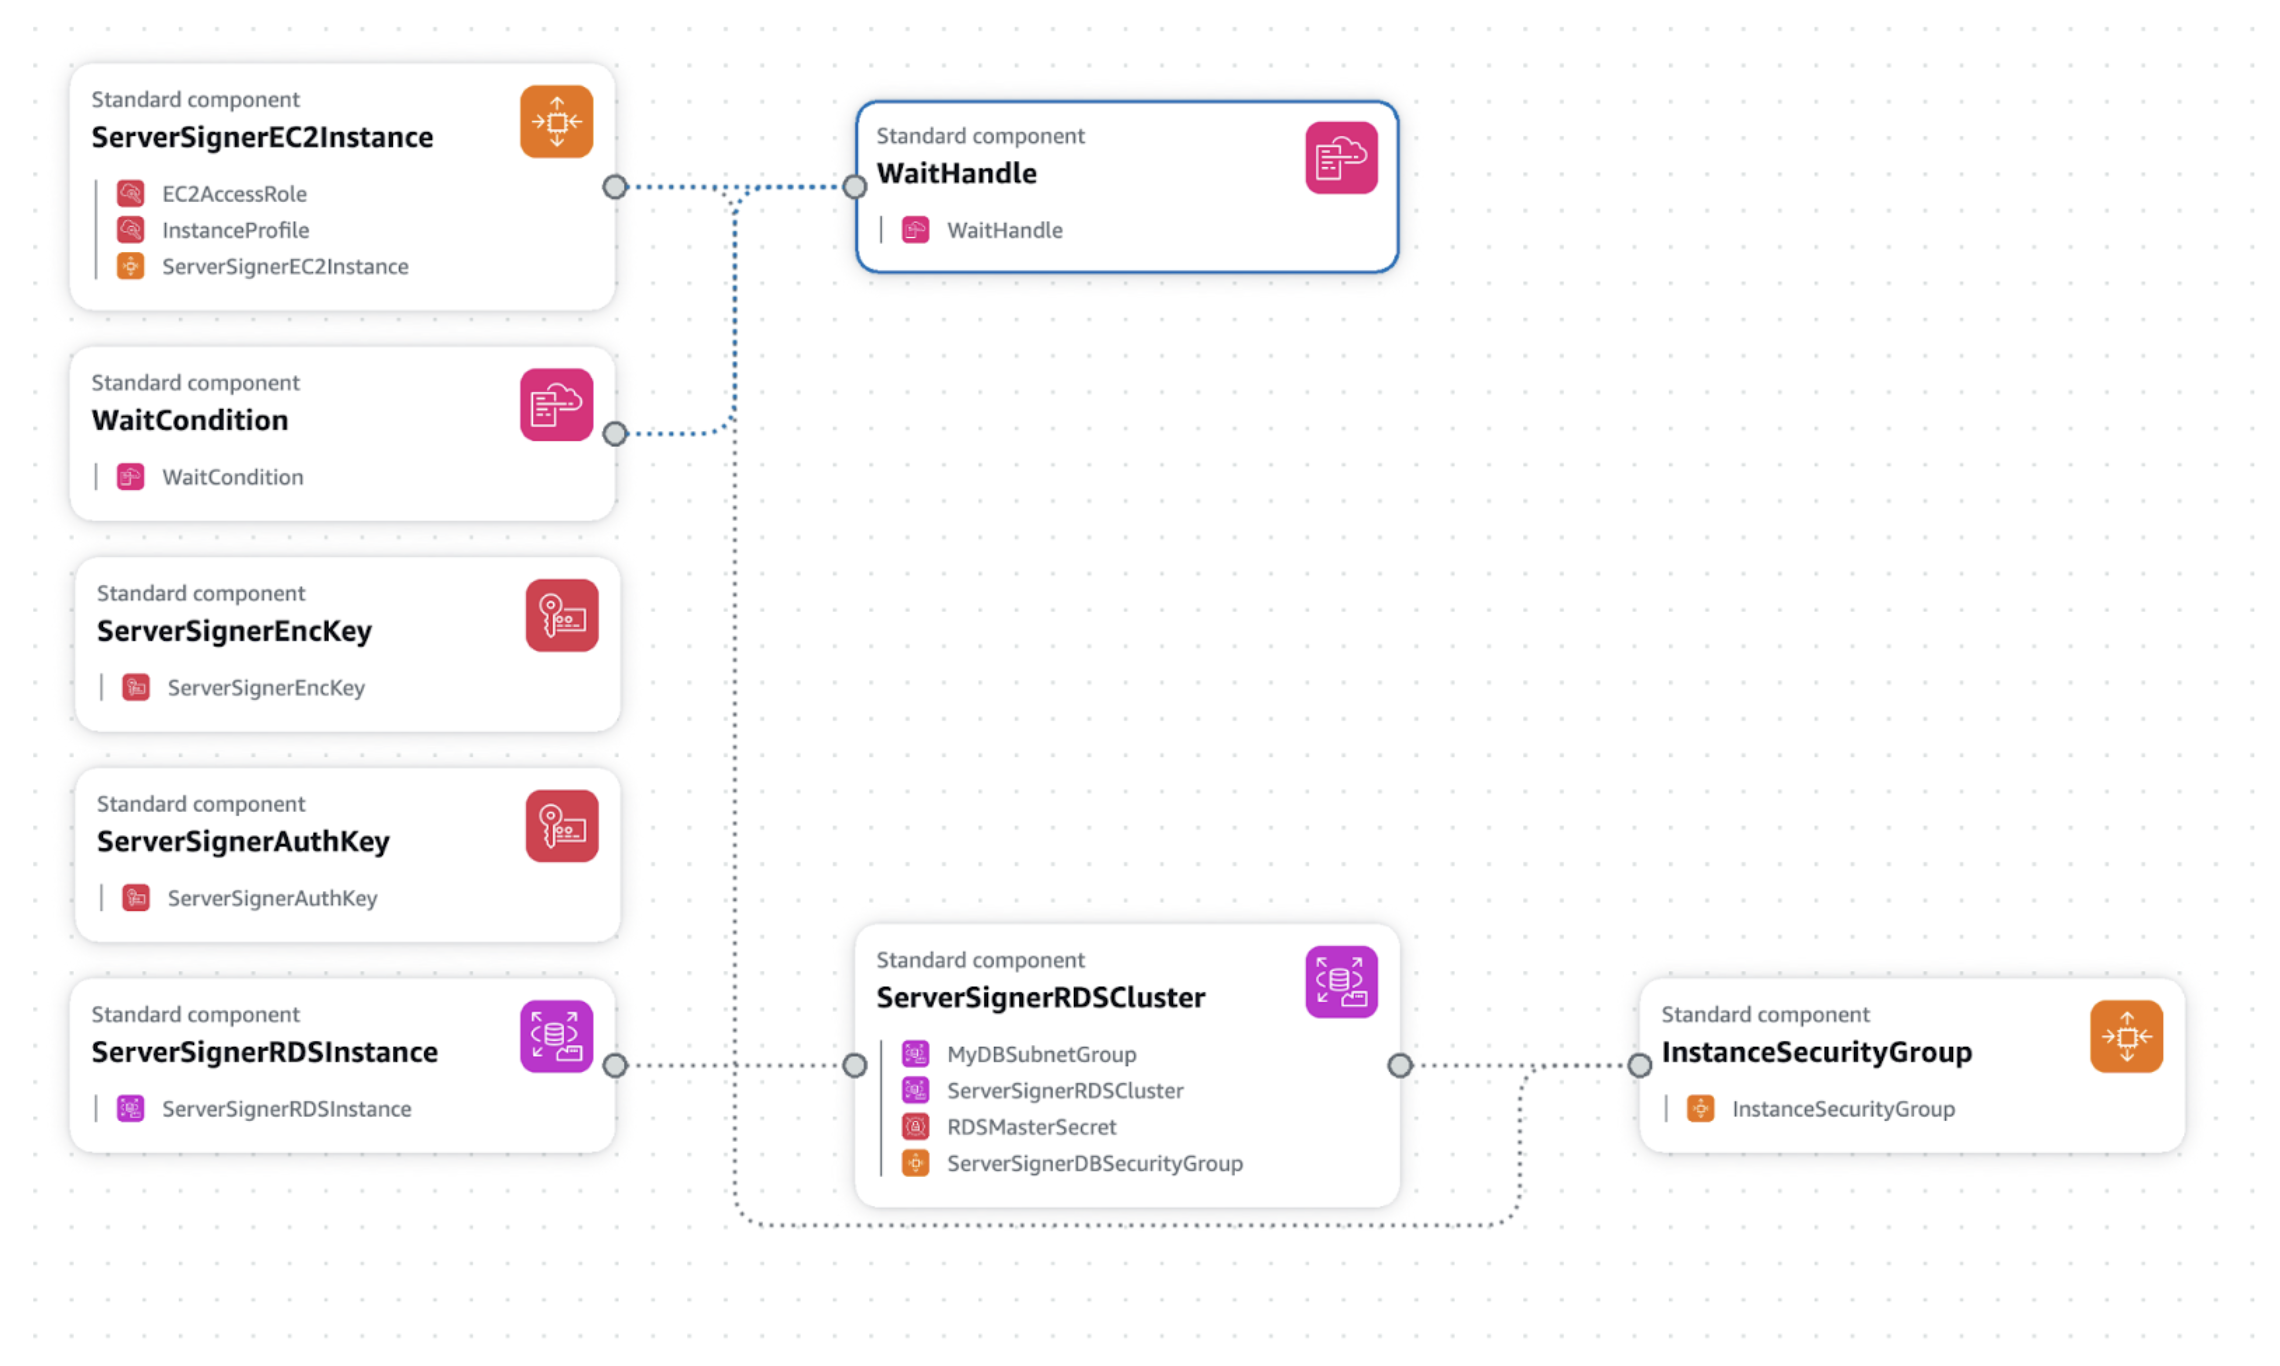Select the ServerSignerDBSecurityGroup resource entry
The width and height of the screenshot is (2280, 1366).
click(1094, 1163)
